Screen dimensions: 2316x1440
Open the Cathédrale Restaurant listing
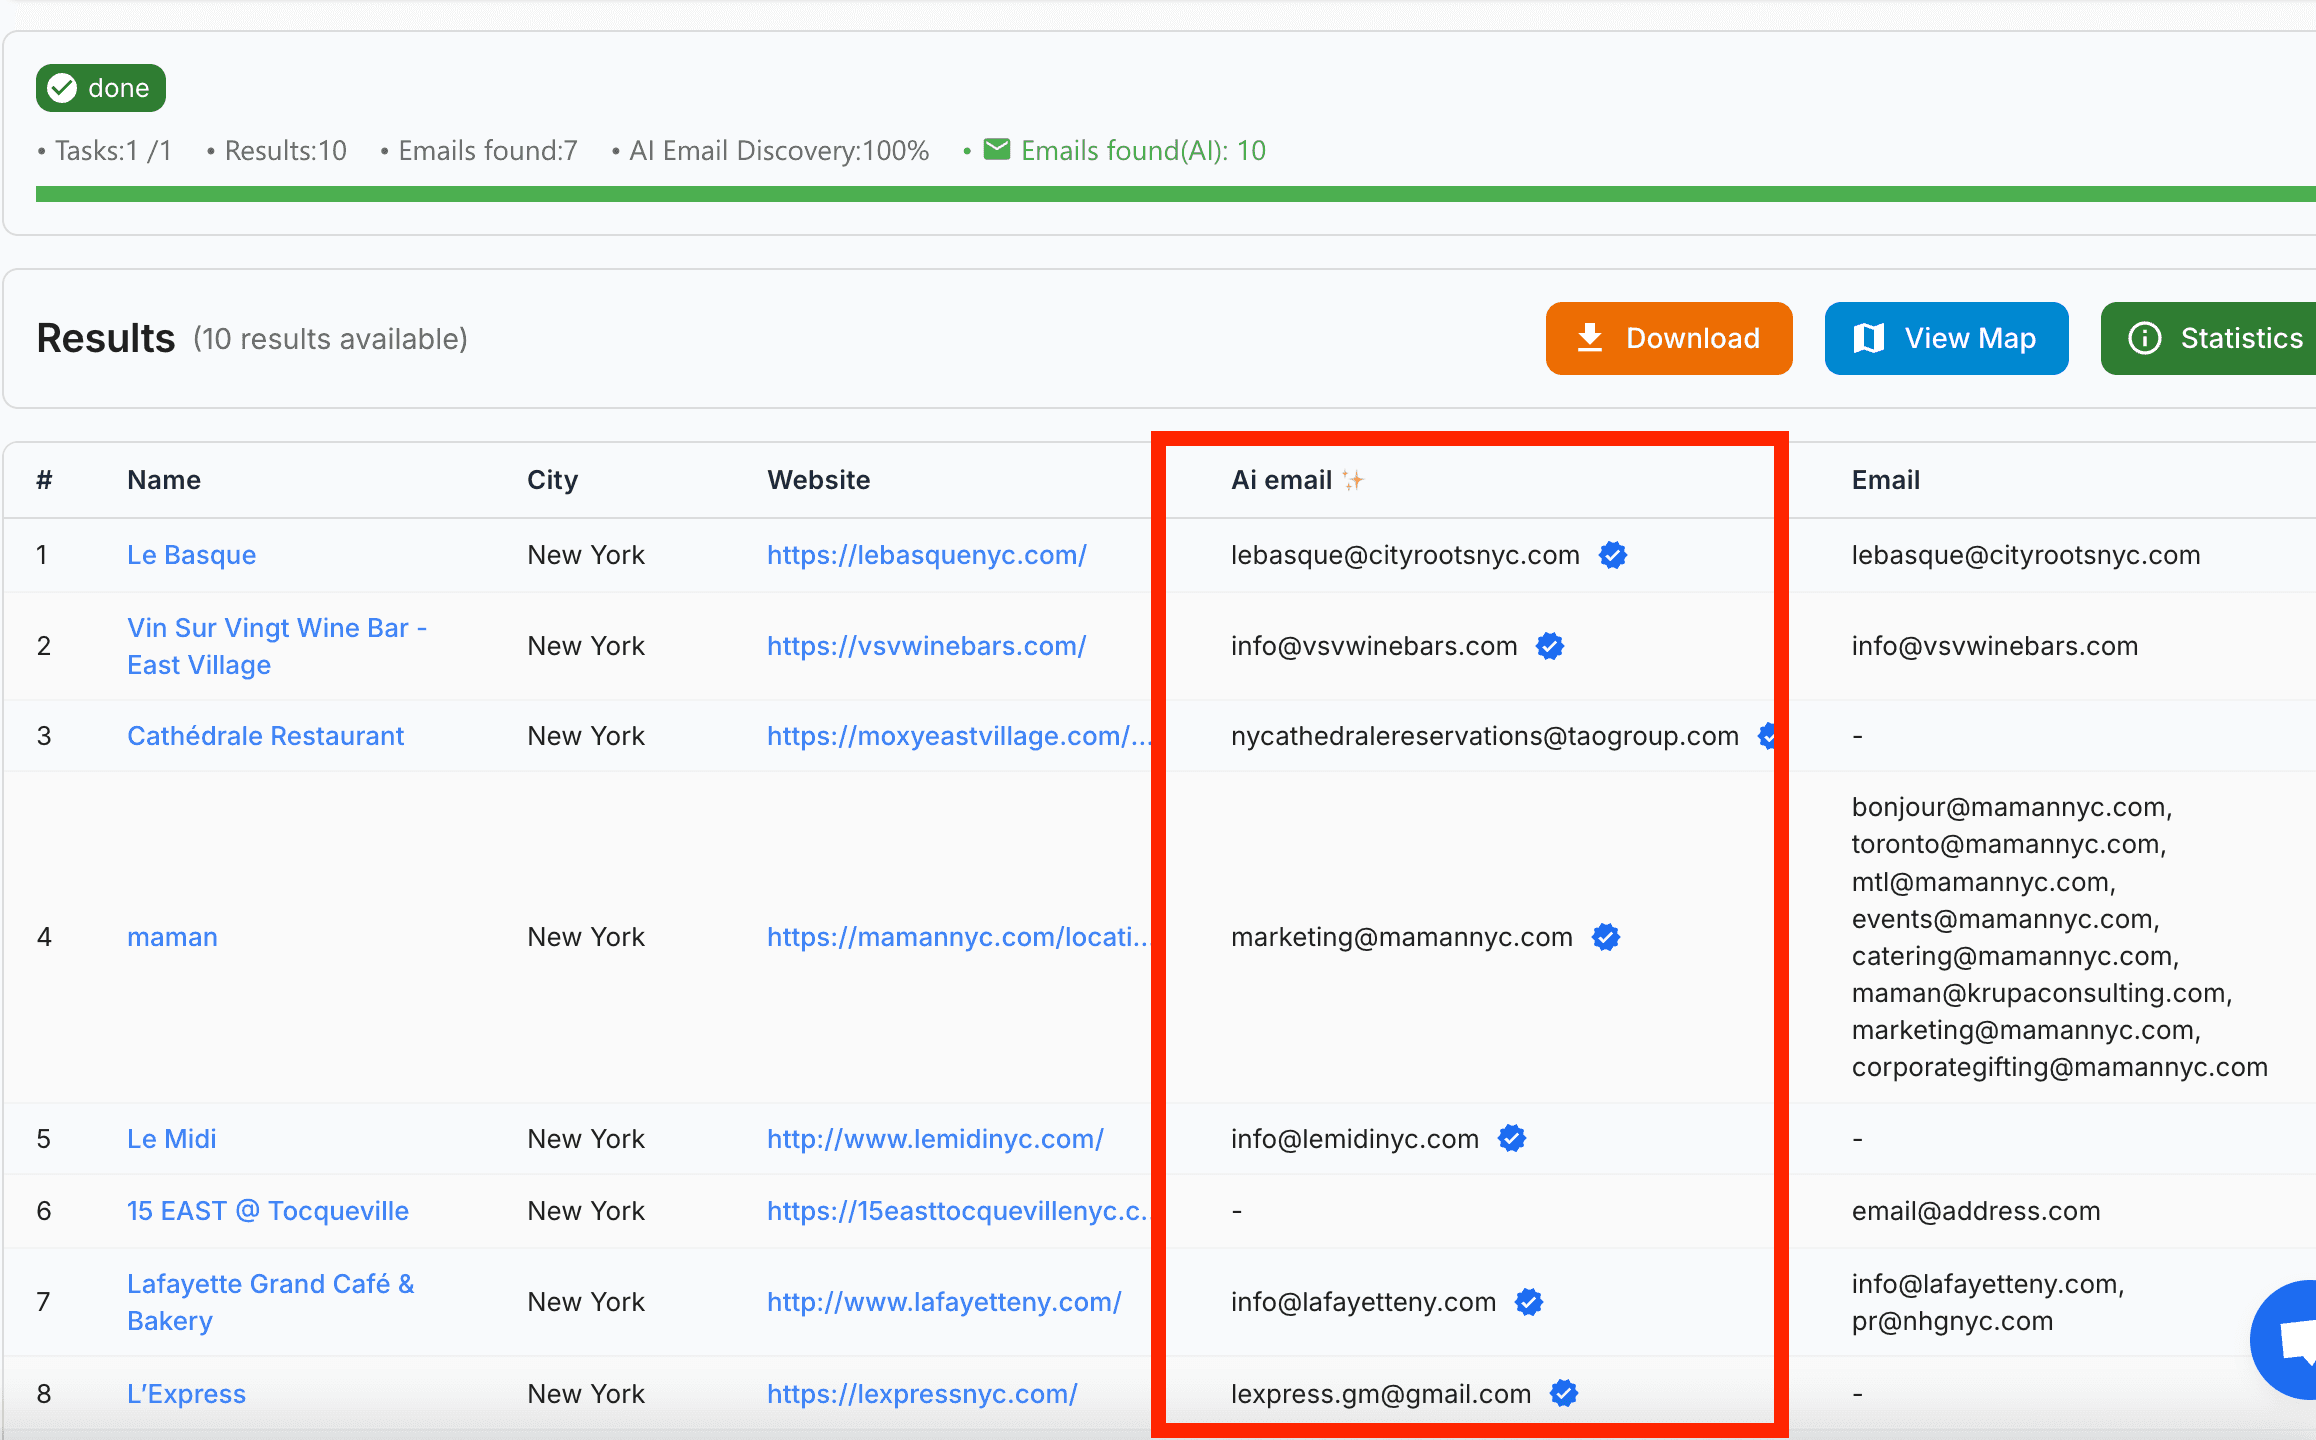pyautogui.click(x=265, y=736)
